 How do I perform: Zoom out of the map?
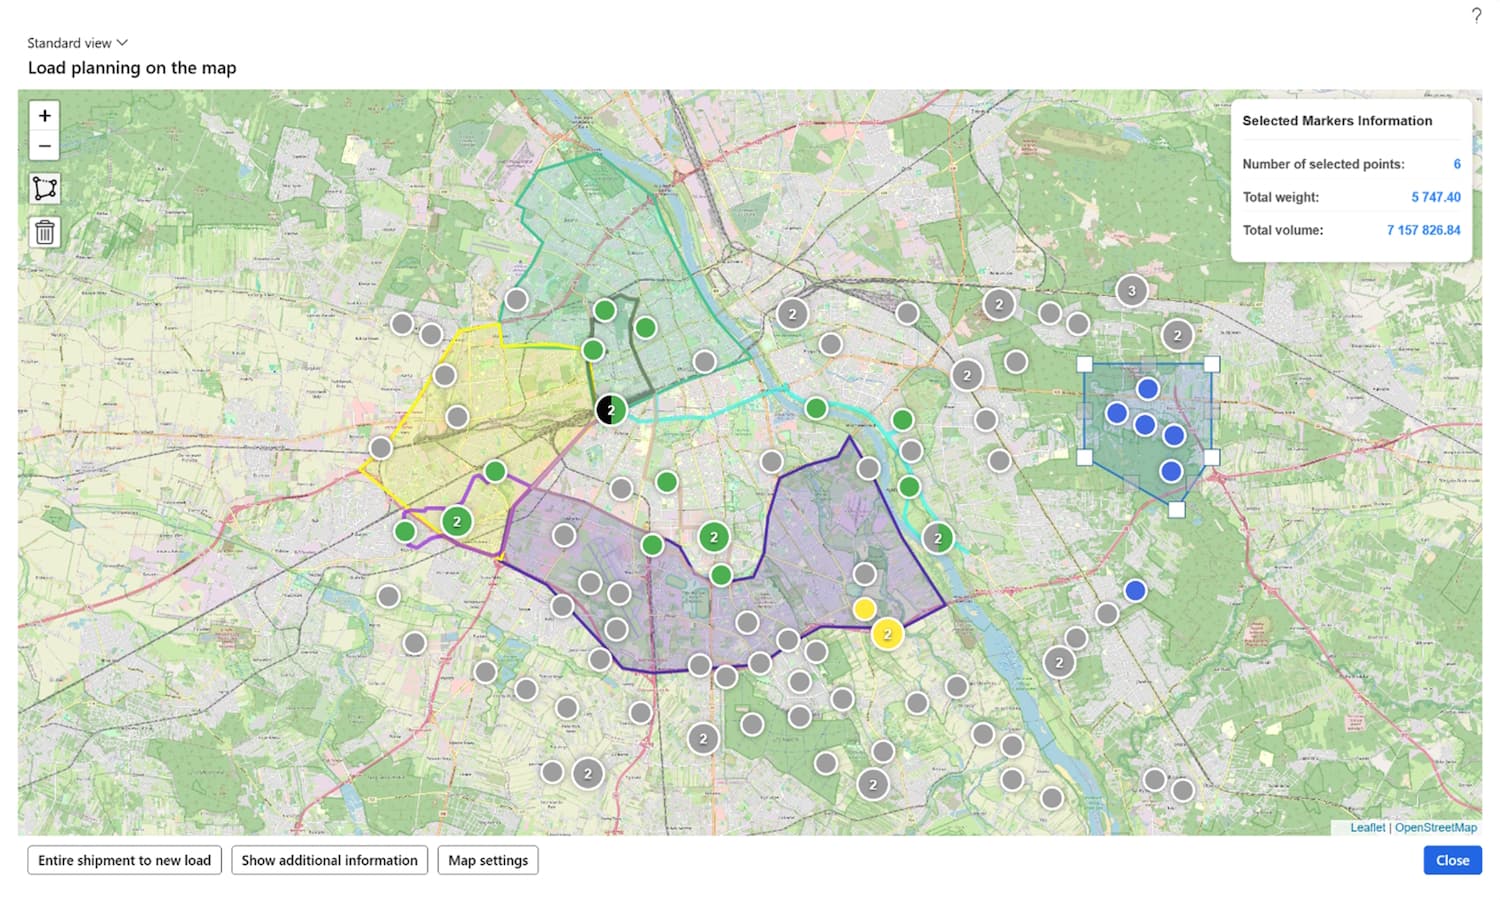(x=44, y=146)
